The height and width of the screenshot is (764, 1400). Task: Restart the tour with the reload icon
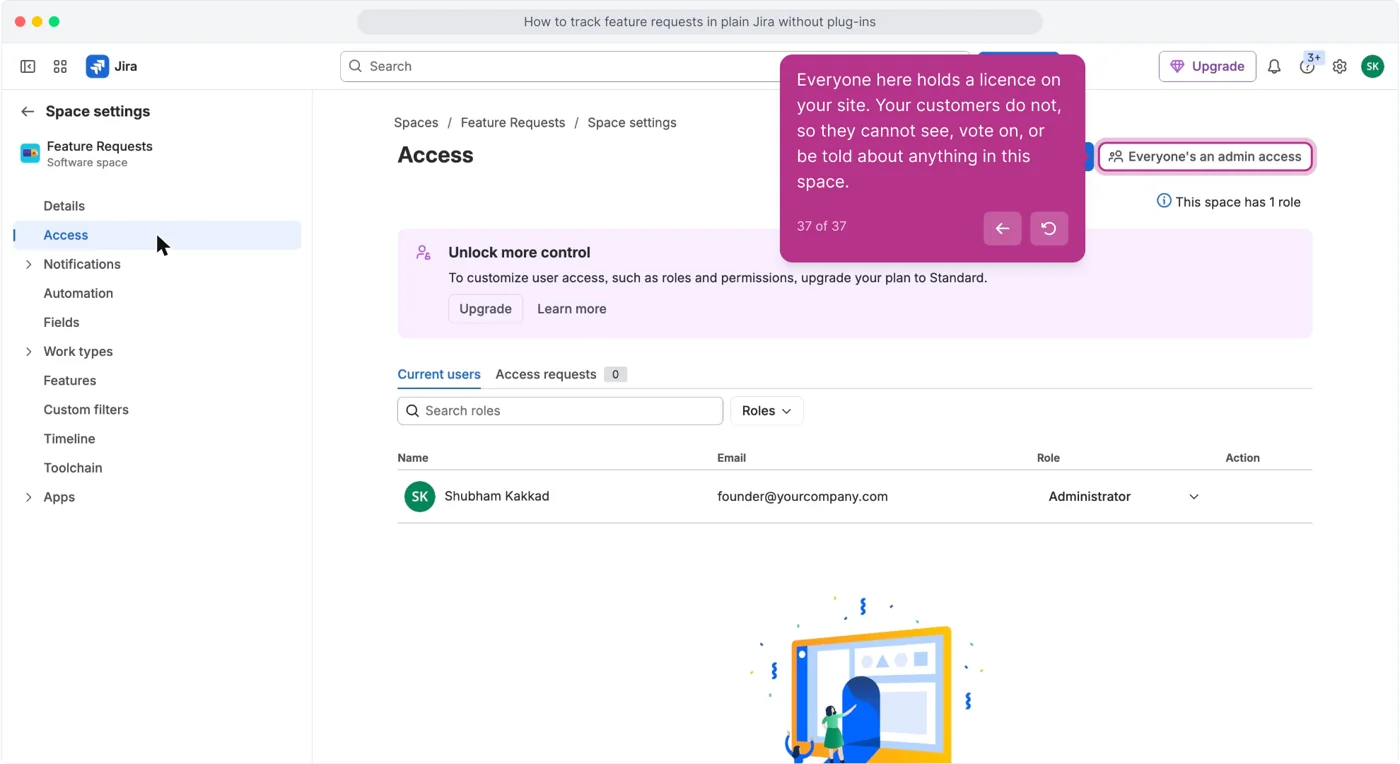(x=1049, y=229)
